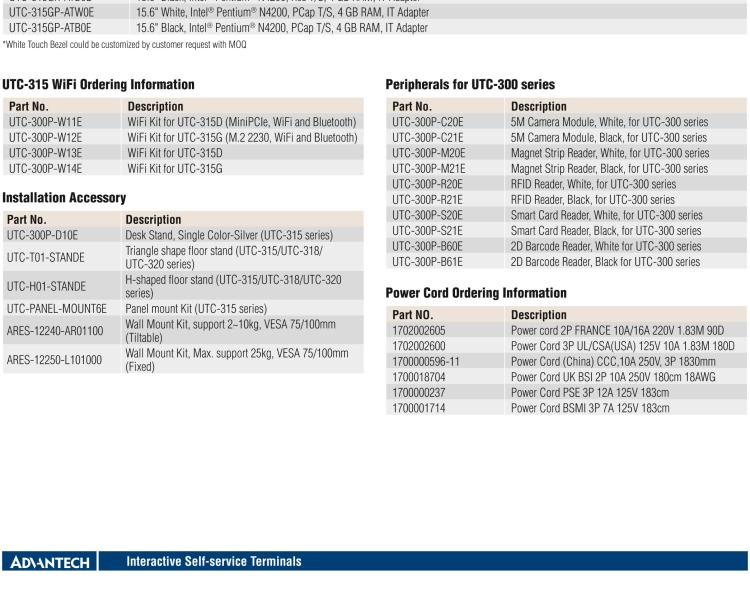Click part number UTC-300P-W11E
The height and width of the screenshot is (591, 750).
[x=45, y=122]
